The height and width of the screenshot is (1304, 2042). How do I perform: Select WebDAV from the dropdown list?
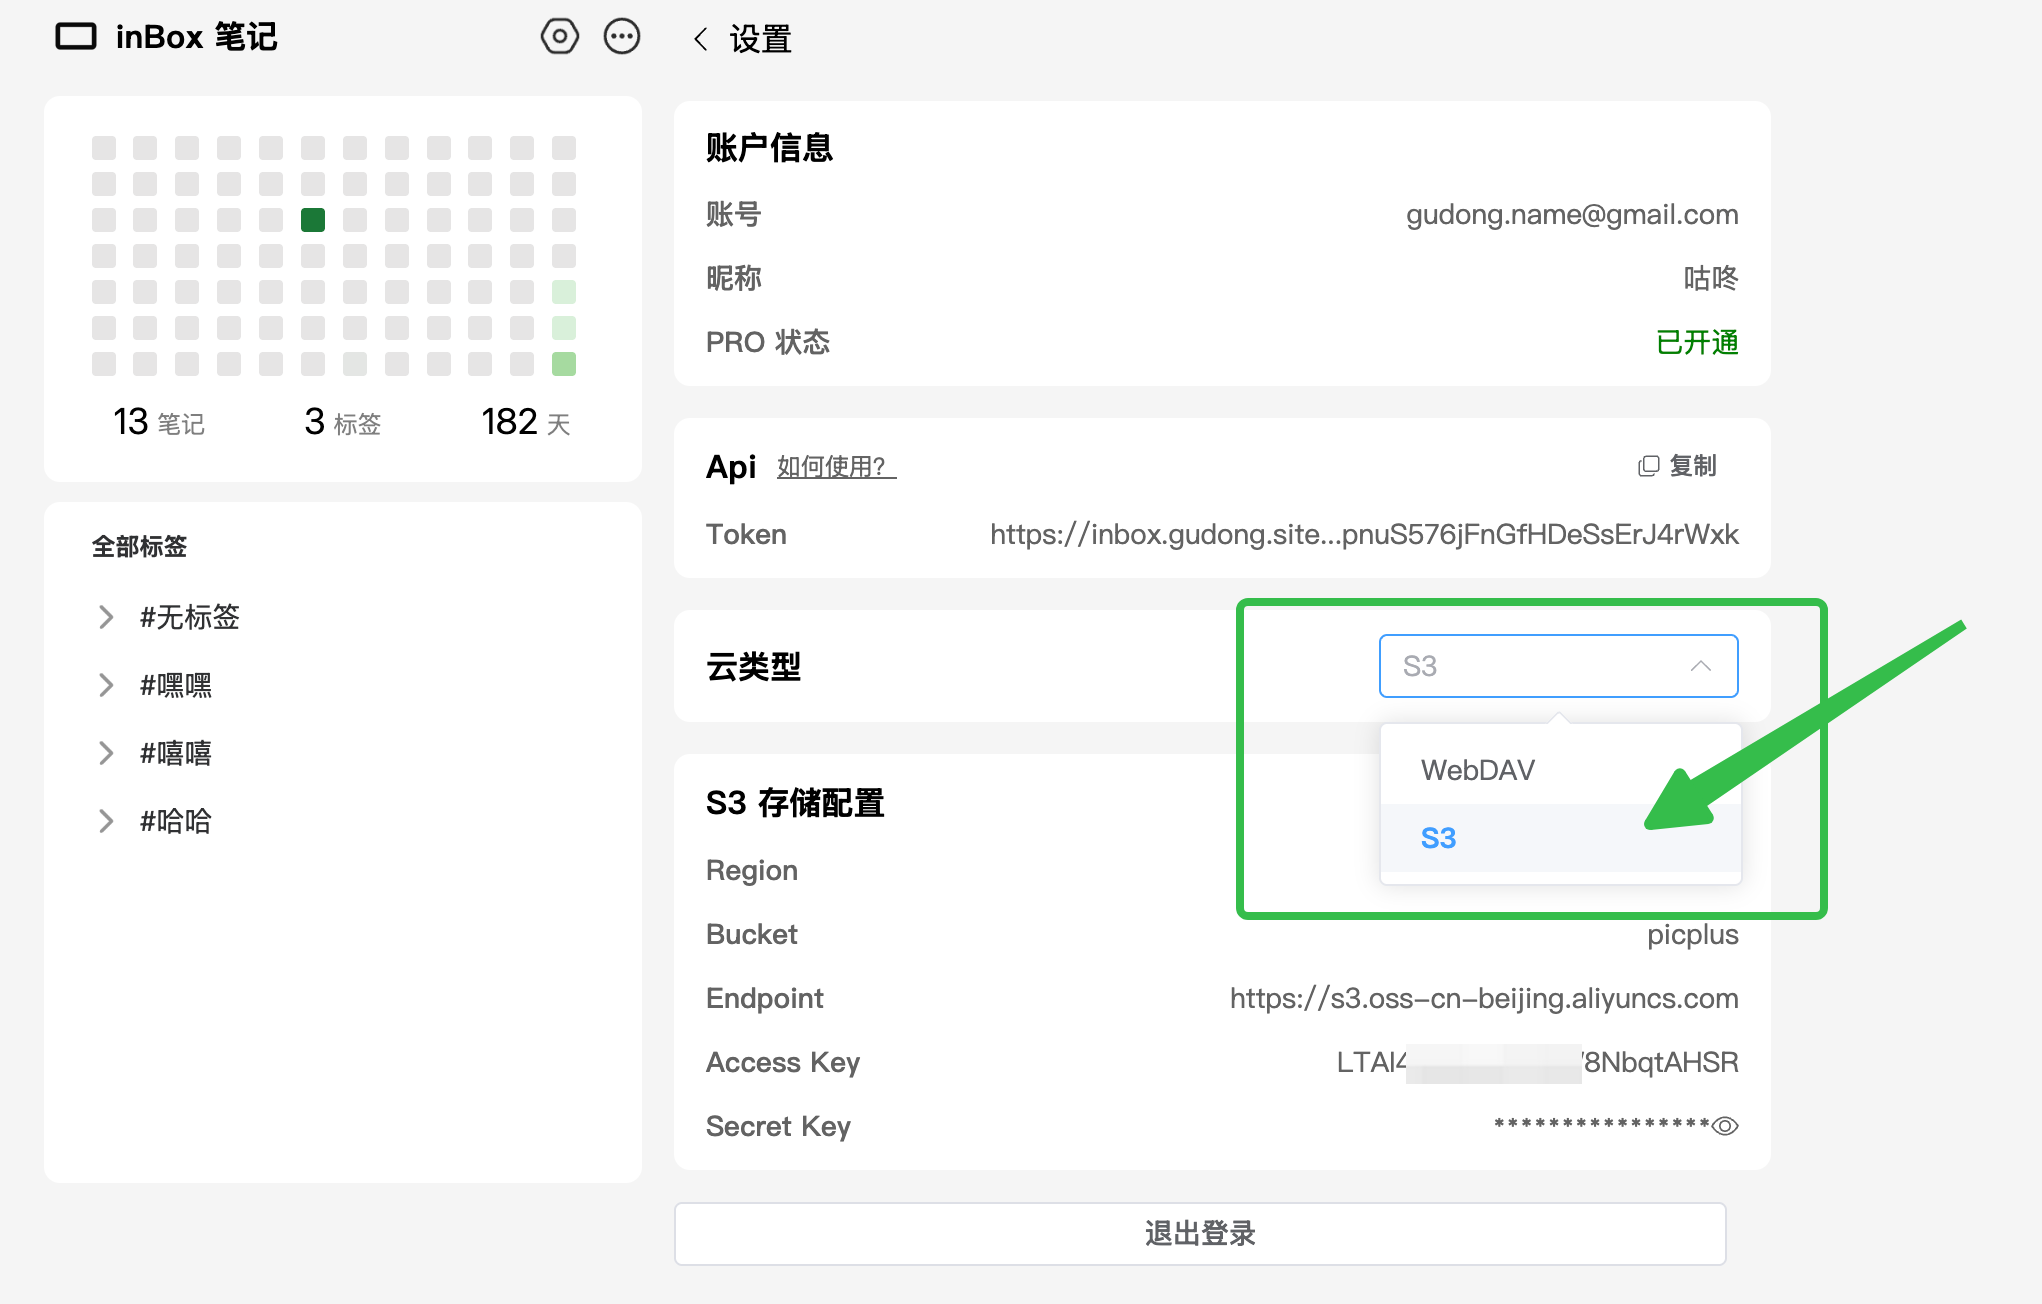coord(1478,770)
